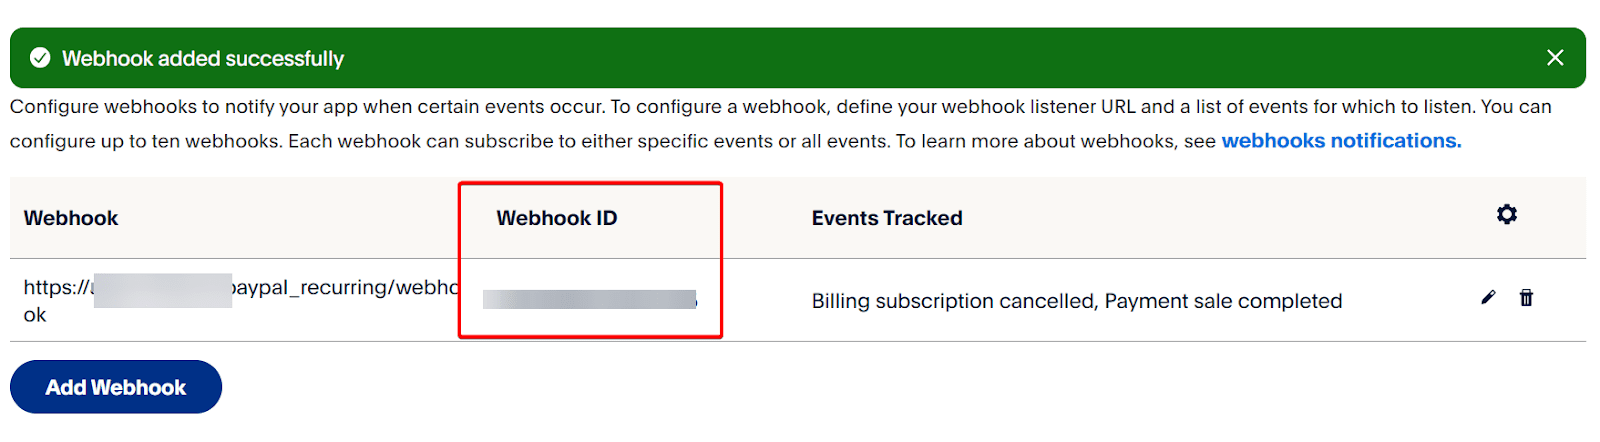Open the webhook table settings gear

[x=1507, y=214]
